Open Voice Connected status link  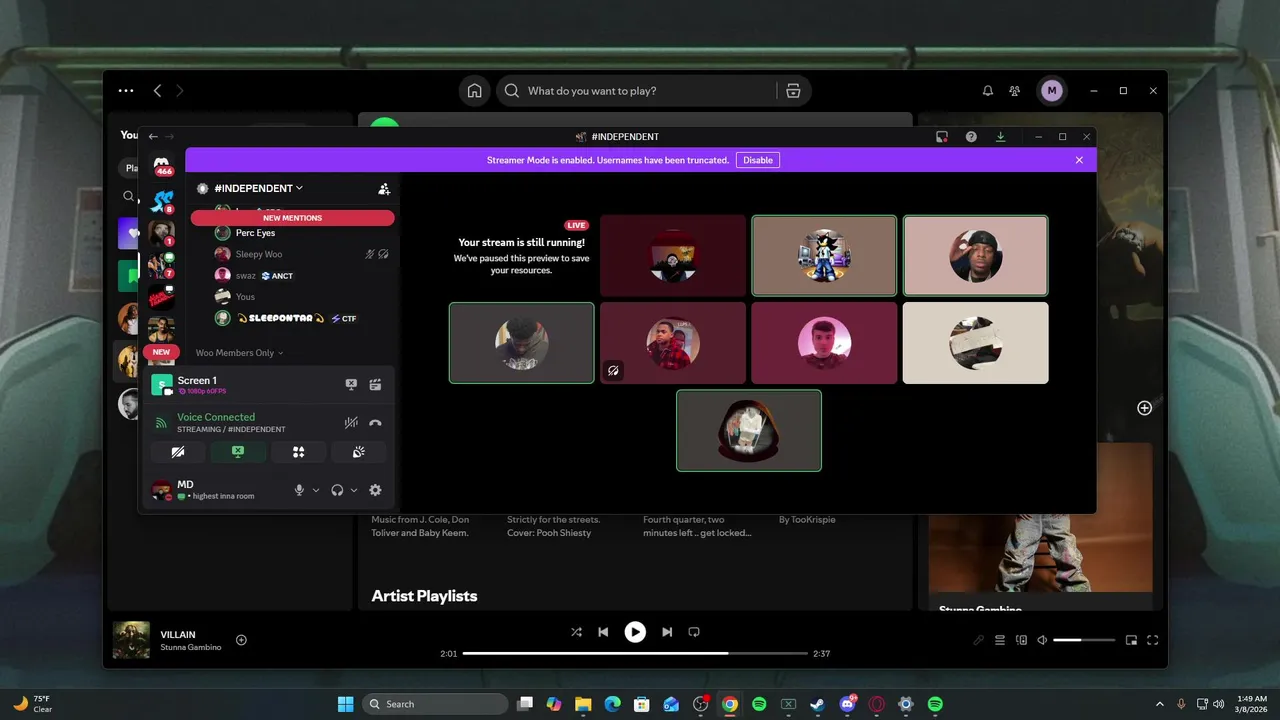(216, 417)
